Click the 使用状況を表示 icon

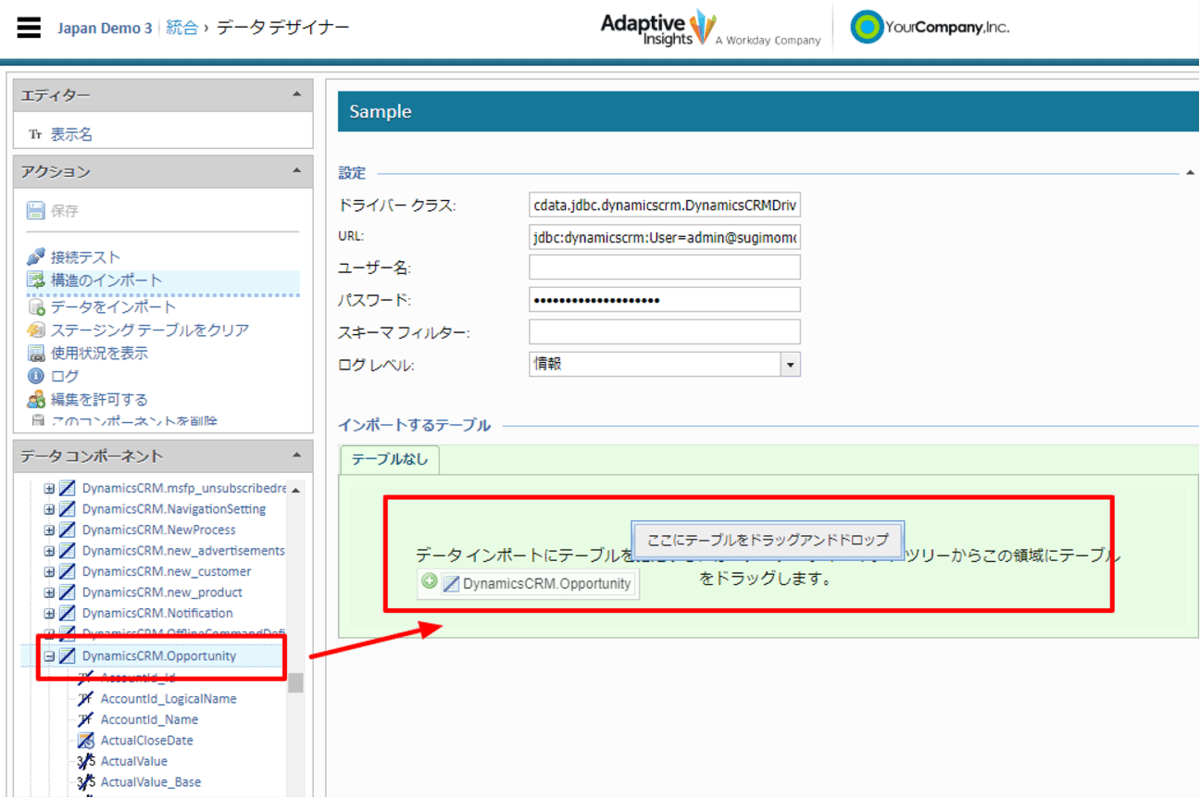tap(36, 353)
